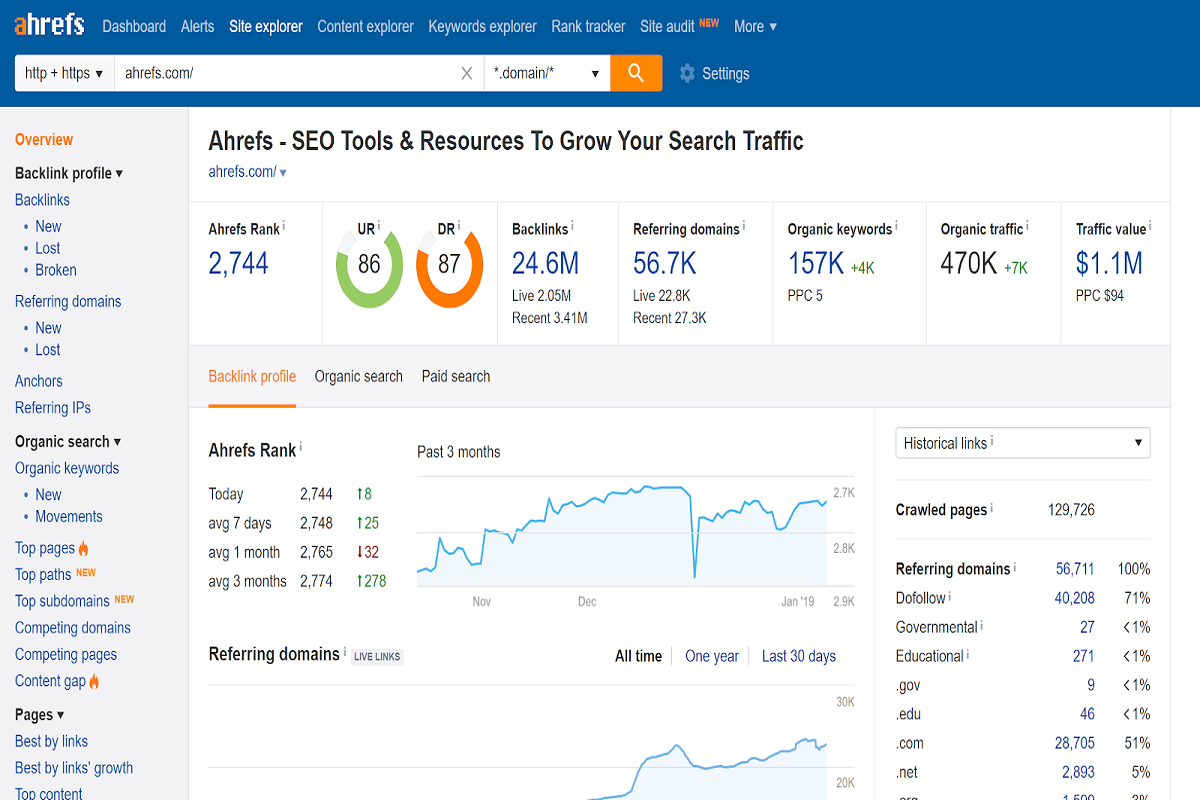This screenshot has width=1200, height=800.
Task: Select All time referring domains range
Action: (638, 656)
